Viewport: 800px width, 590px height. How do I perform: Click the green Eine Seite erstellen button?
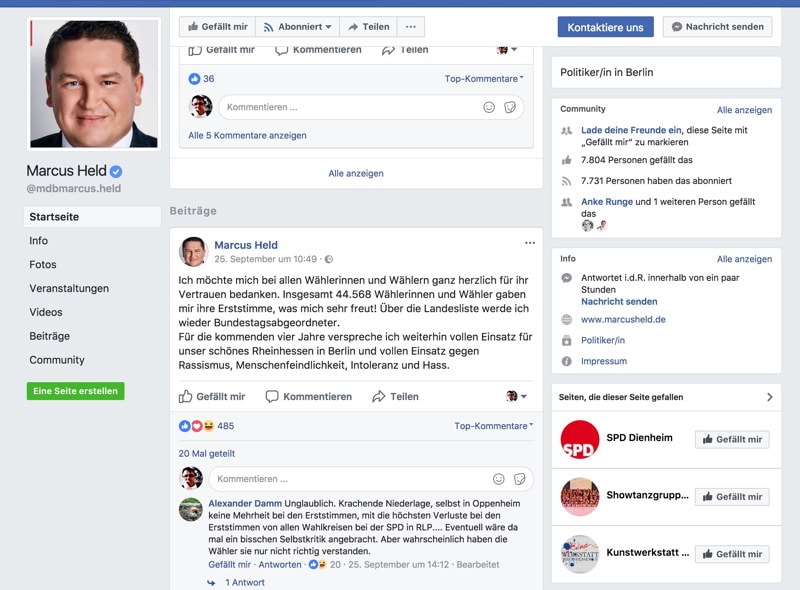(x=75, y=391)
